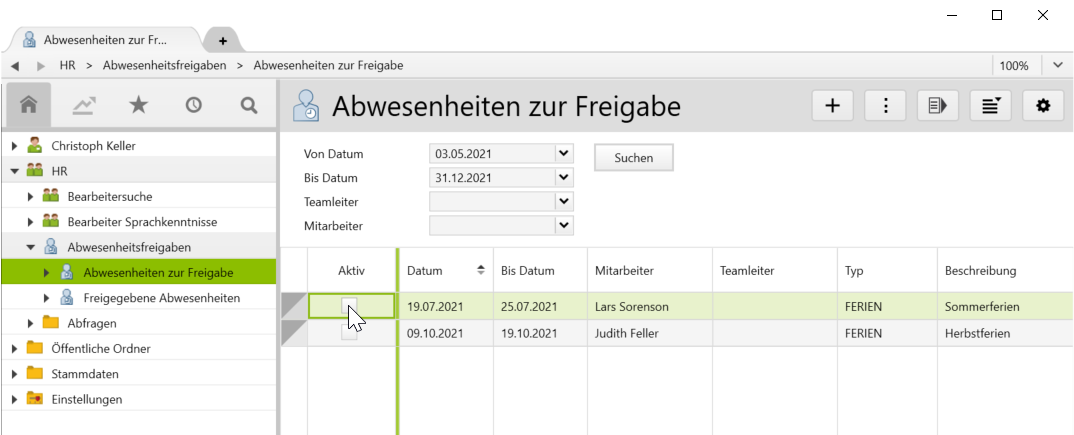This screenshot has height=435, width=1074.
Task: Tick Aktiv checkbox for Lars Sorenson
Action: pyautogui.click(x=349, y=306)
